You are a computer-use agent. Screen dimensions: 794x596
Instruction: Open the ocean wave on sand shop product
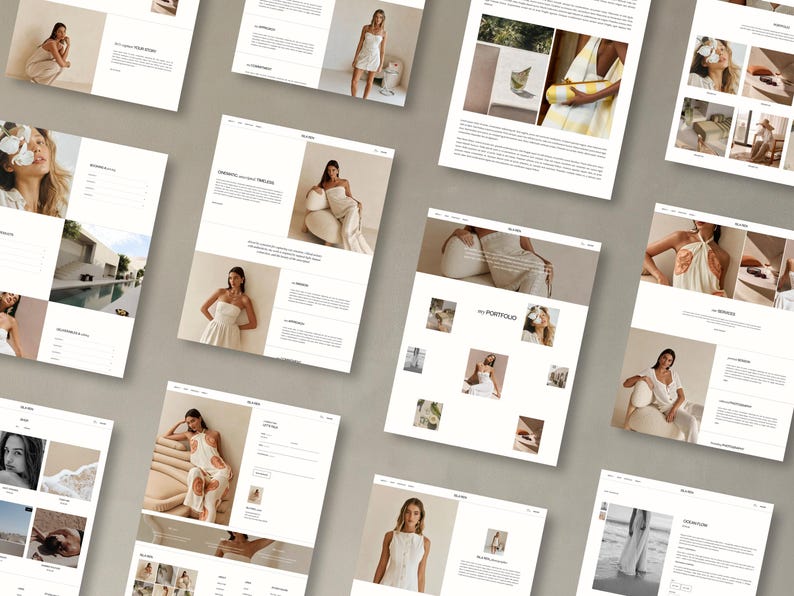pos(70,471)
